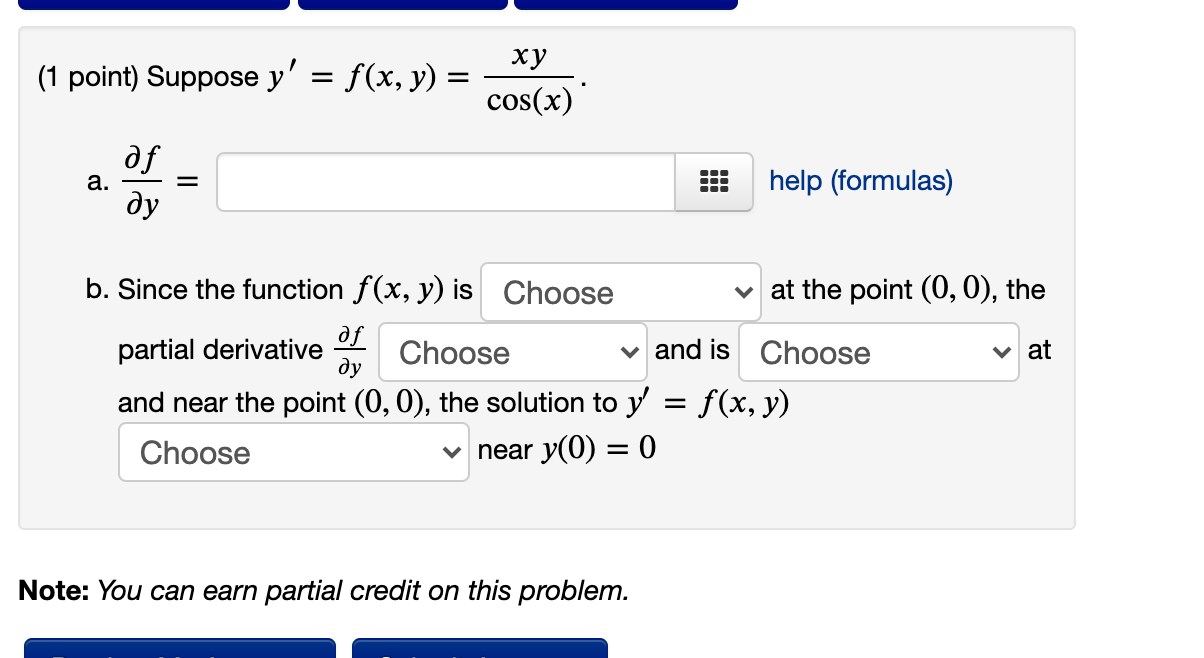The height and width of the screenshot is (658, 1204).
Task: Click the rightmost top navigation button
Action: tap(626, 3)
